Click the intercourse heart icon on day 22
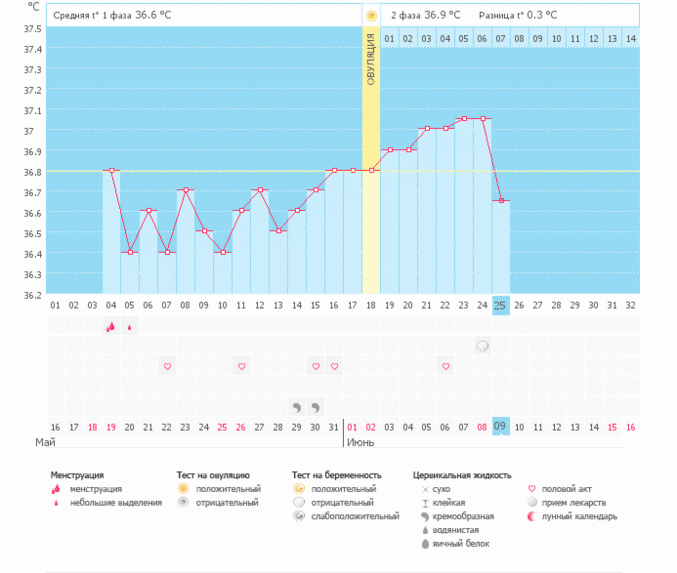This screenshot has width=677, height=573. (x=445, y=366)
